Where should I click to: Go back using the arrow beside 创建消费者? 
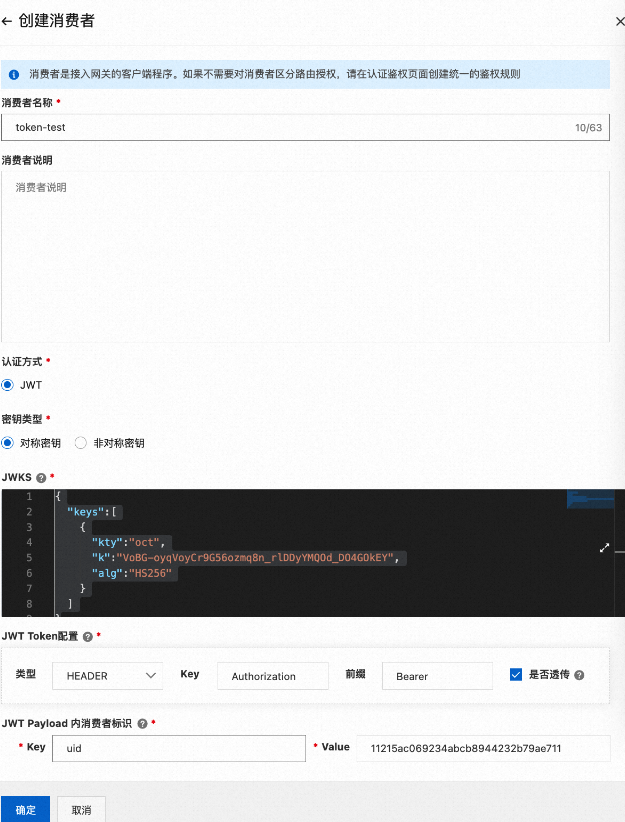click(7, 21)
